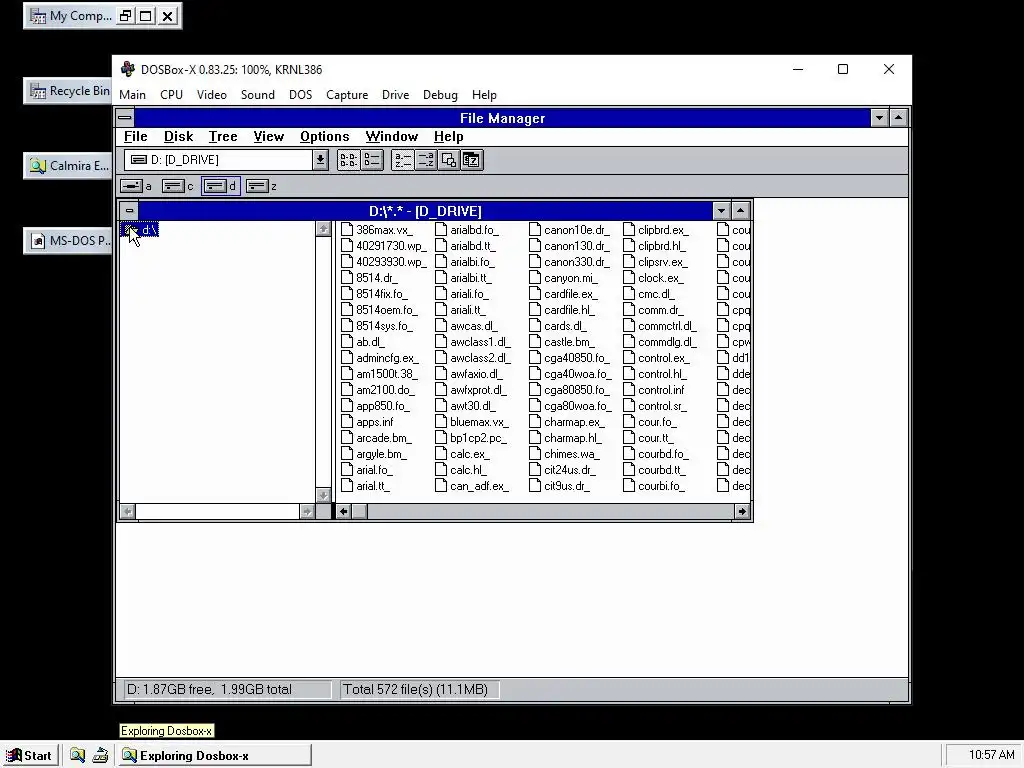Click the icon of file 8514.dr_

point(347,278)
